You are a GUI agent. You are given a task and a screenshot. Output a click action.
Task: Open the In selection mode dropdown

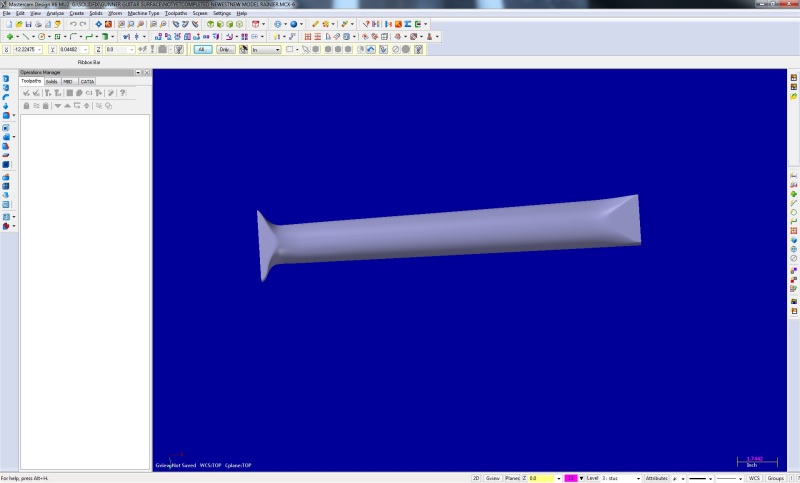tap(266, 49)
